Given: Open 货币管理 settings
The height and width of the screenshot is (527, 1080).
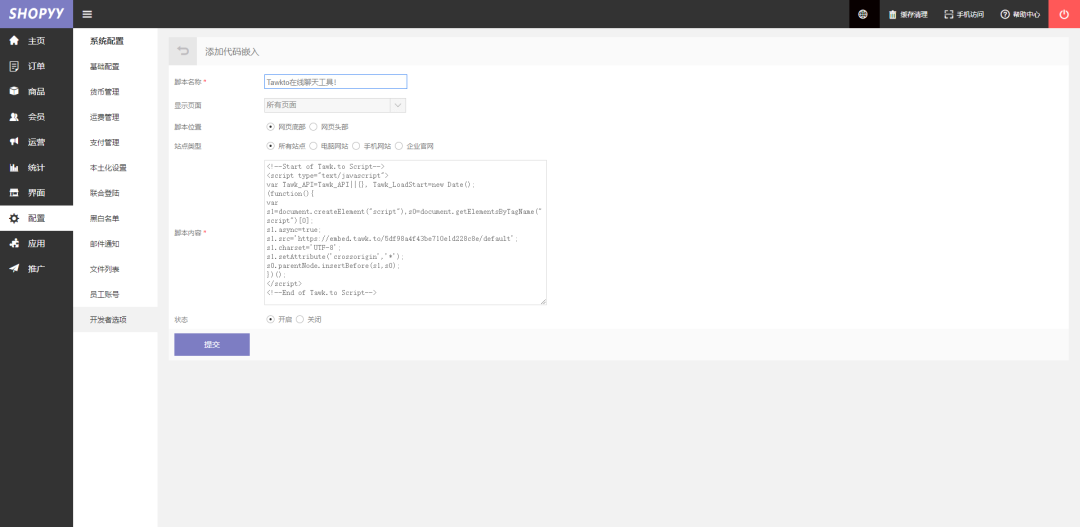Looking at the screenshot, I should point(105,92).
